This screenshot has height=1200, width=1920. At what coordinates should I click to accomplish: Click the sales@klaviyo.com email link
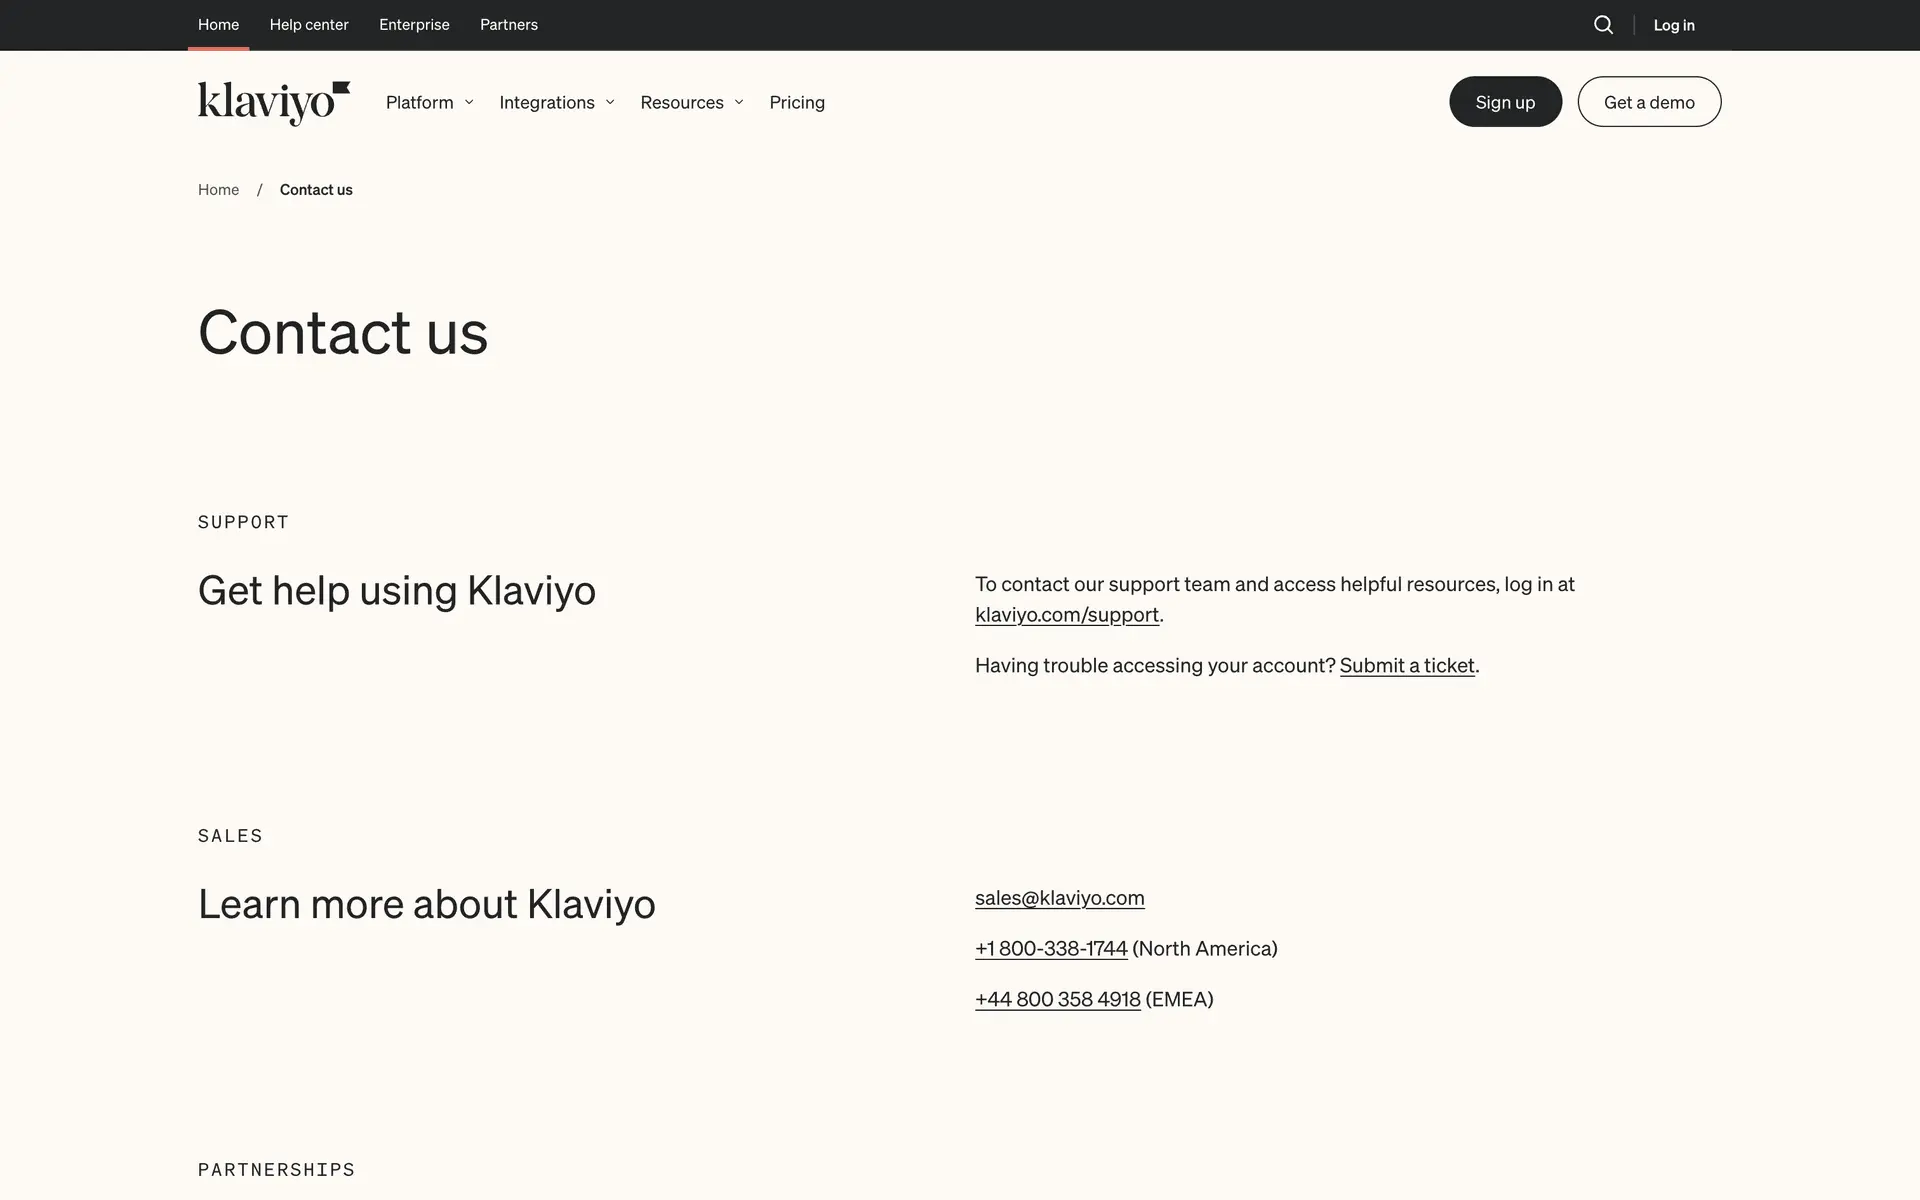pyautogui.click(x=1059, y=898)
